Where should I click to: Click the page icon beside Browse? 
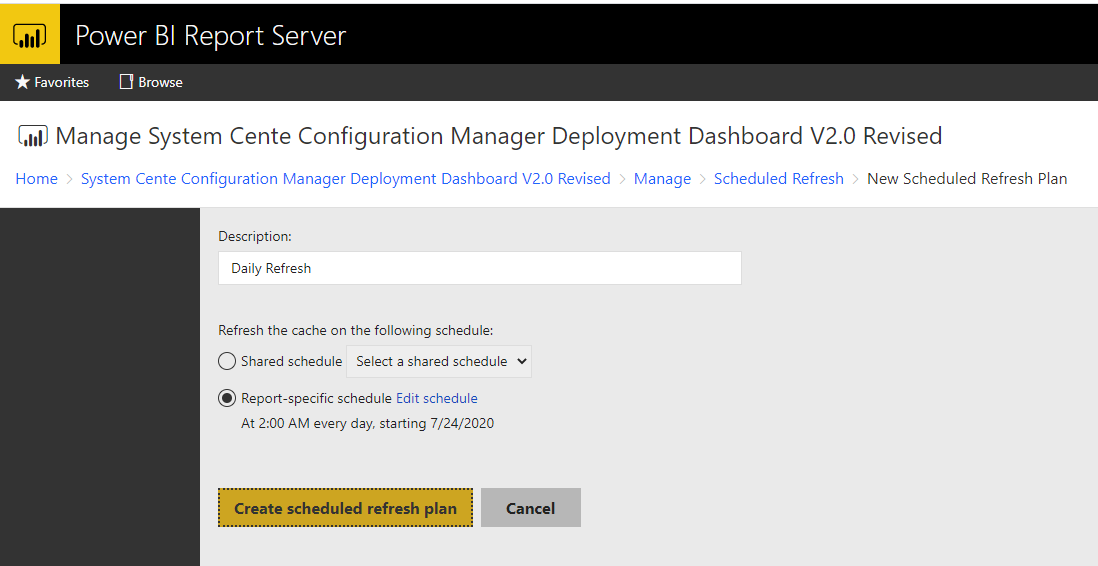point(126,82)
